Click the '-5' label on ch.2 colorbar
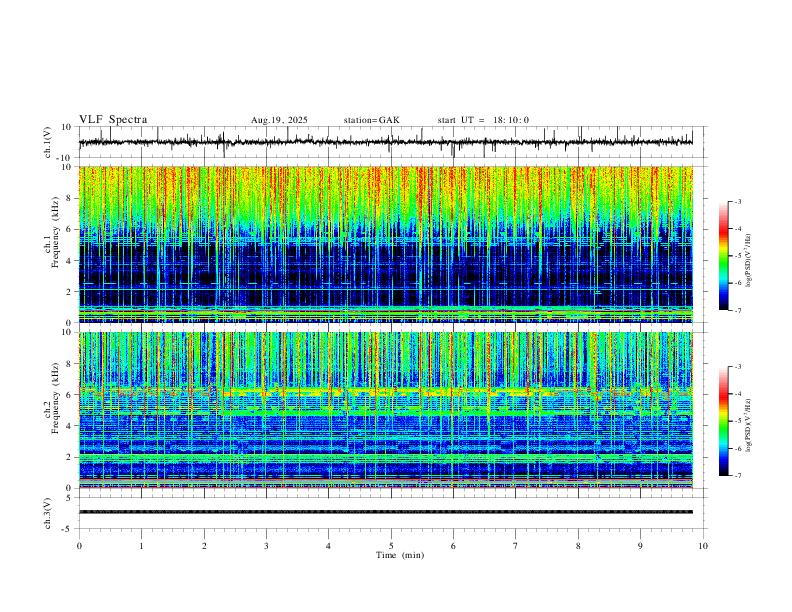Viewport: 792px width, 612px height. (737, 421)
